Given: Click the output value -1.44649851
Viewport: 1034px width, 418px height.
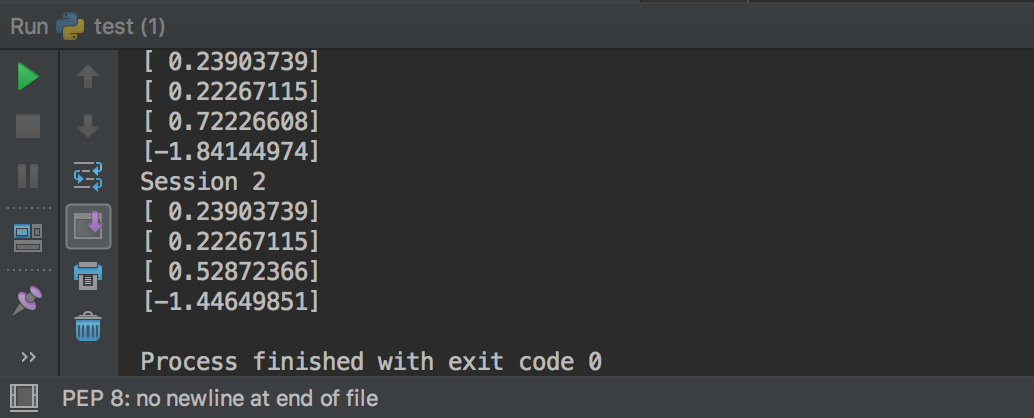Looking at the screenshot, I should 231,301.
